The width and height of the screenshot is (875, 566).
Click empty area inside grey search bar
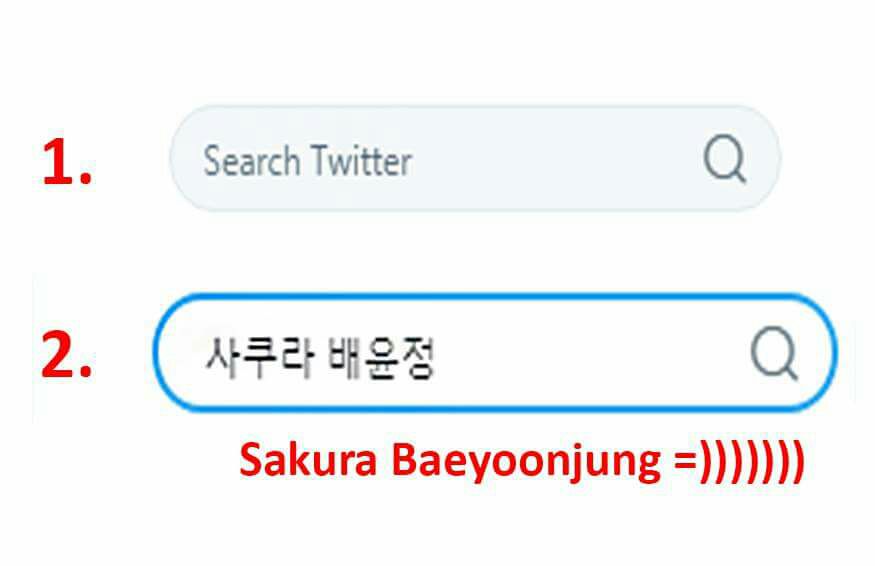[x=558, y=159]
